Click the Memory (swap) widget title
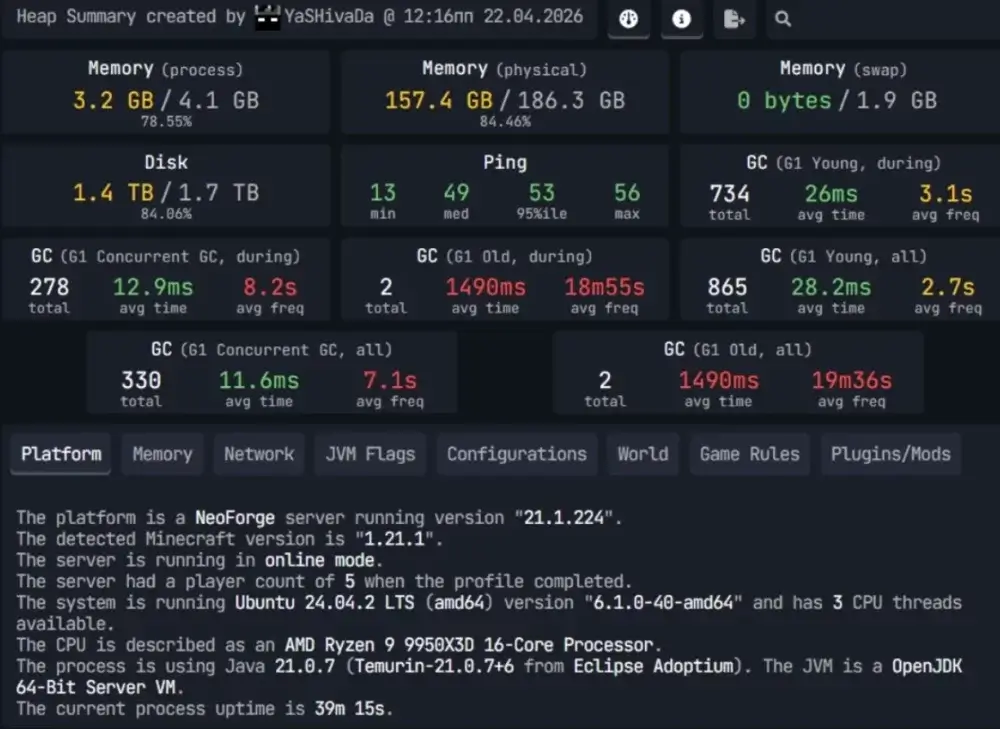1000x729 pixels. pyautogui.click(x=843, y=69)
